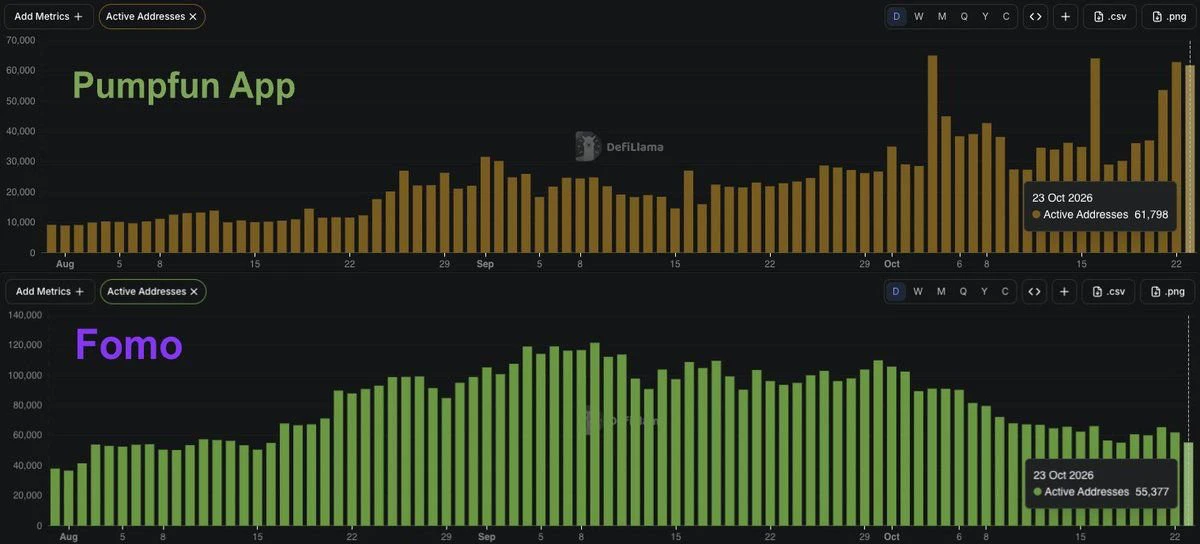Select daily (D) interval on Fomo chart
This screenshot has width=1200, height=544.
coord(895,291)
